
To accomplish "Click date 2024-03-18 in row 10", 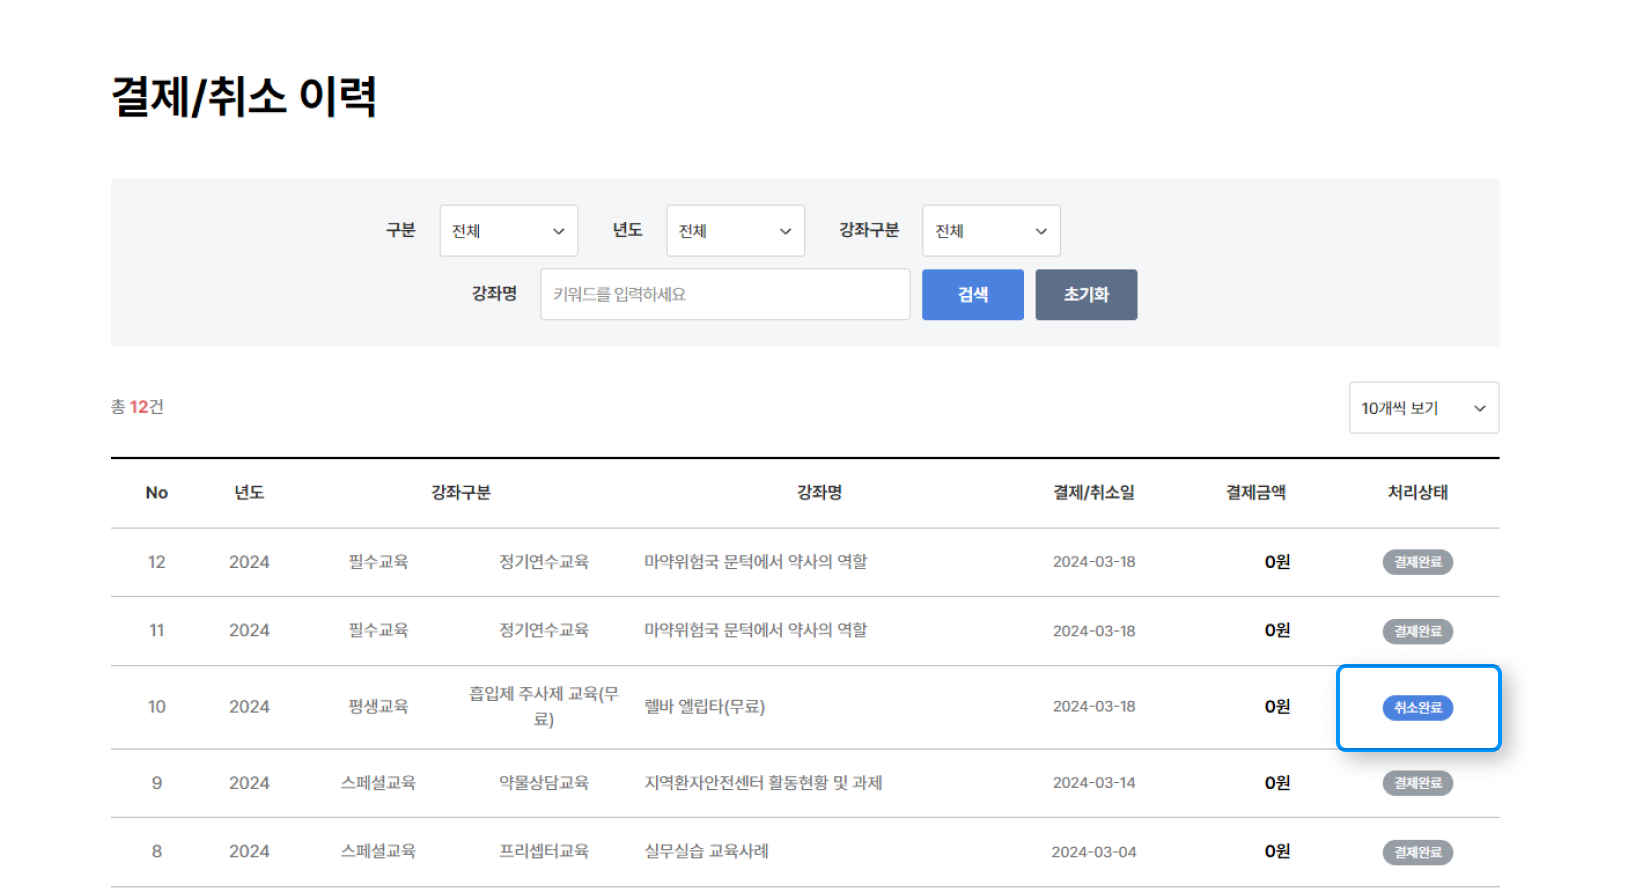I will [x=1094, y=706].
